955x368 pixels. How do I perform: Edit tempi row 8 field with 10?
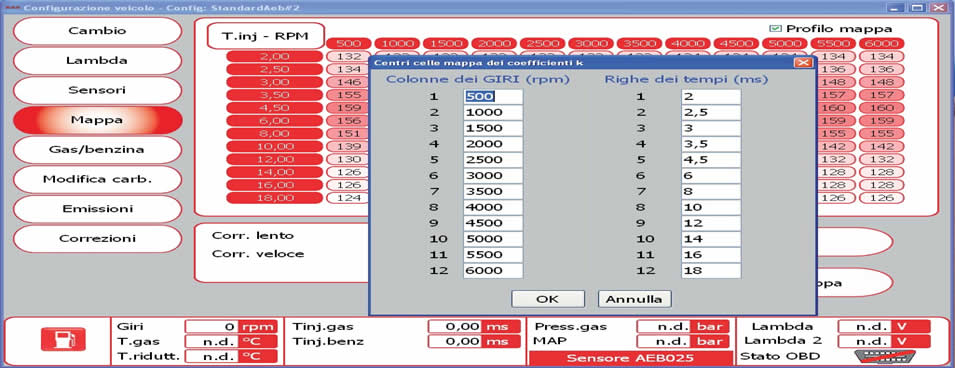tap(711, 207)
